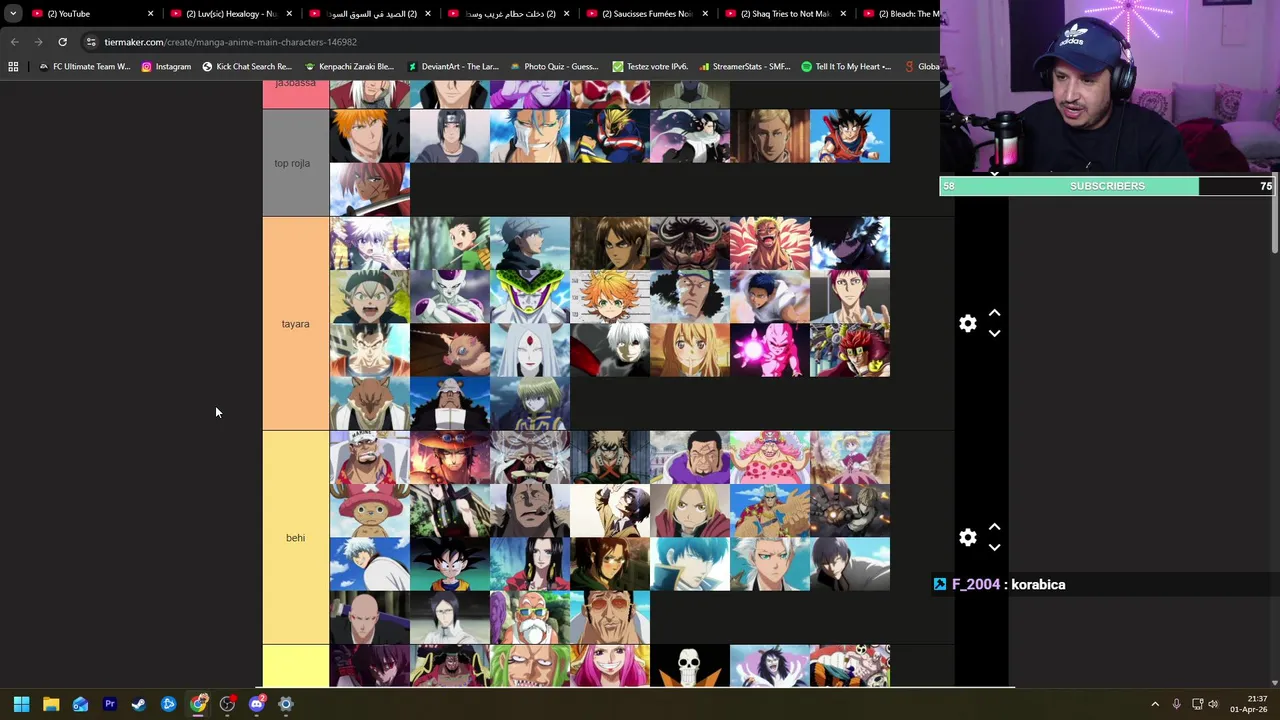Viewport: 1280px width, 720px height.
Task: Open the DeviantArt bookmark
Action: tap(451, 67)
